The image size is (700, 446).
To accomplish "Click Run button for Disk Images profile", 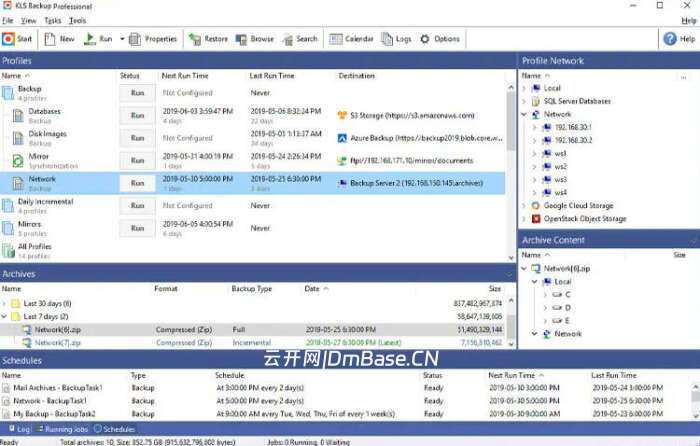I will pos(138,138).
